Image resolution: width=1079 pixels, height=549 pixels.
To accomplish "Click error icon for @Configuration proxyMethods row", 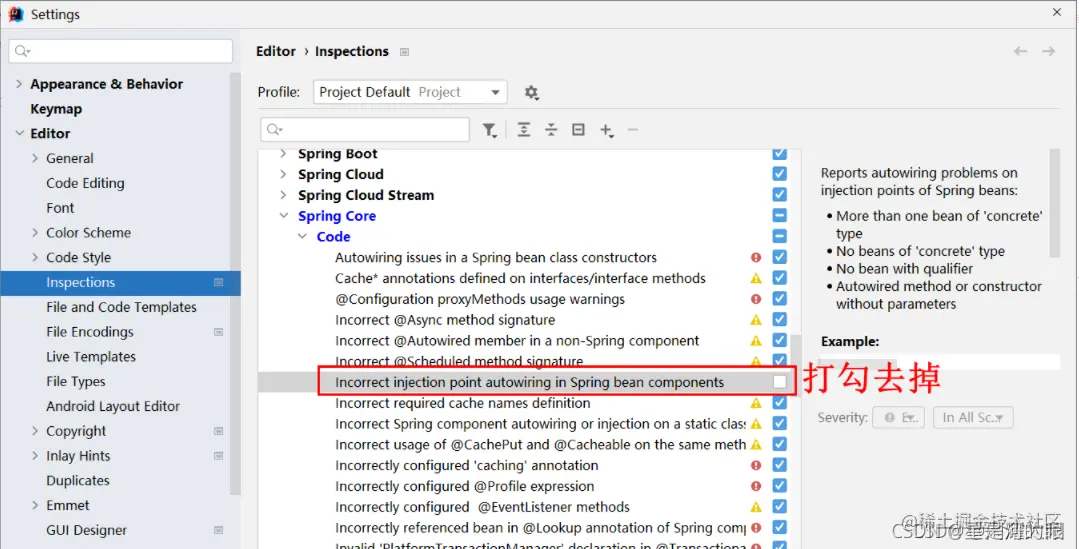I will (x=756, y=299).
